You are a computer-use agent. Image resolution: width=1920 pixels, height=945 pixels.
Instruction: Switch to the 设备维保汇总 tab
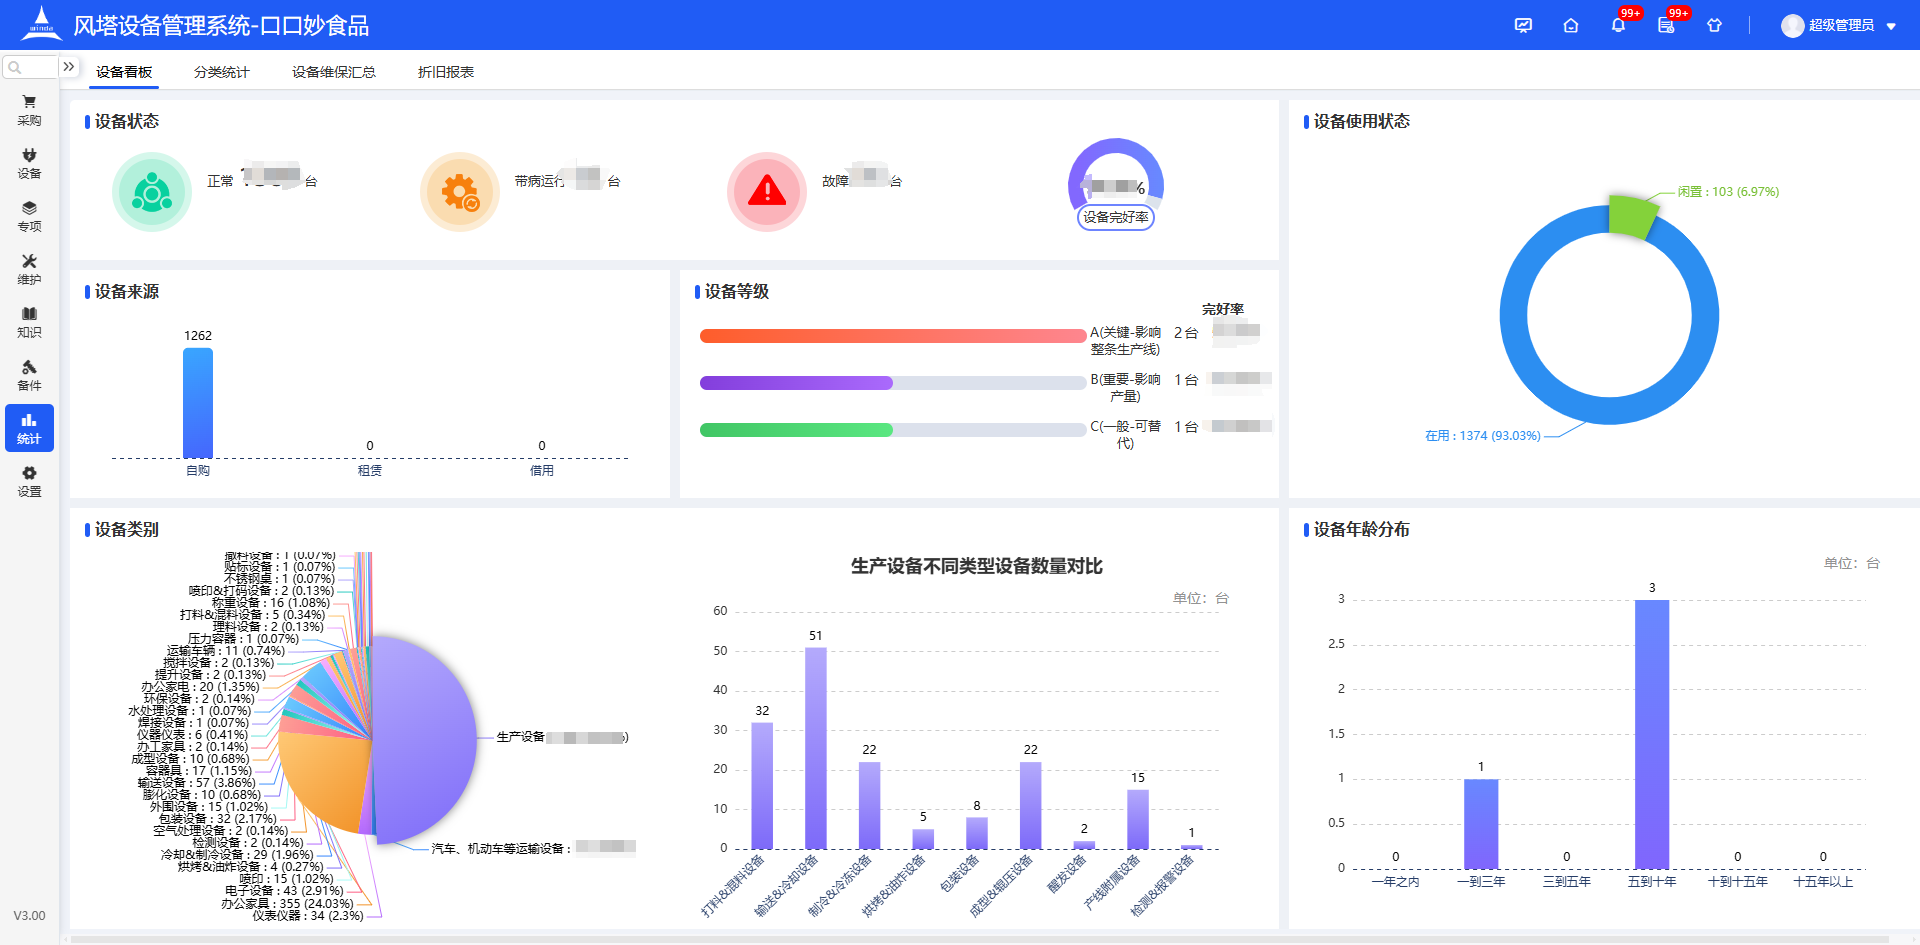tap(332, 72)
